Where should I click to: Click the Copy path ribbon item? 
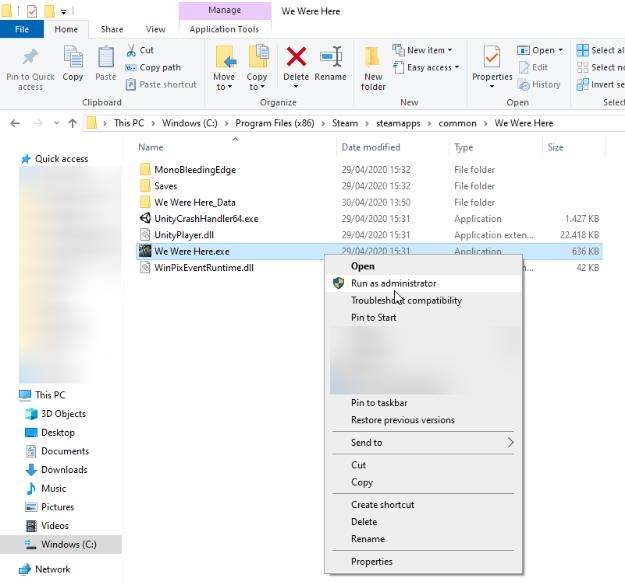pyautogui.click(x=153, y=67)
